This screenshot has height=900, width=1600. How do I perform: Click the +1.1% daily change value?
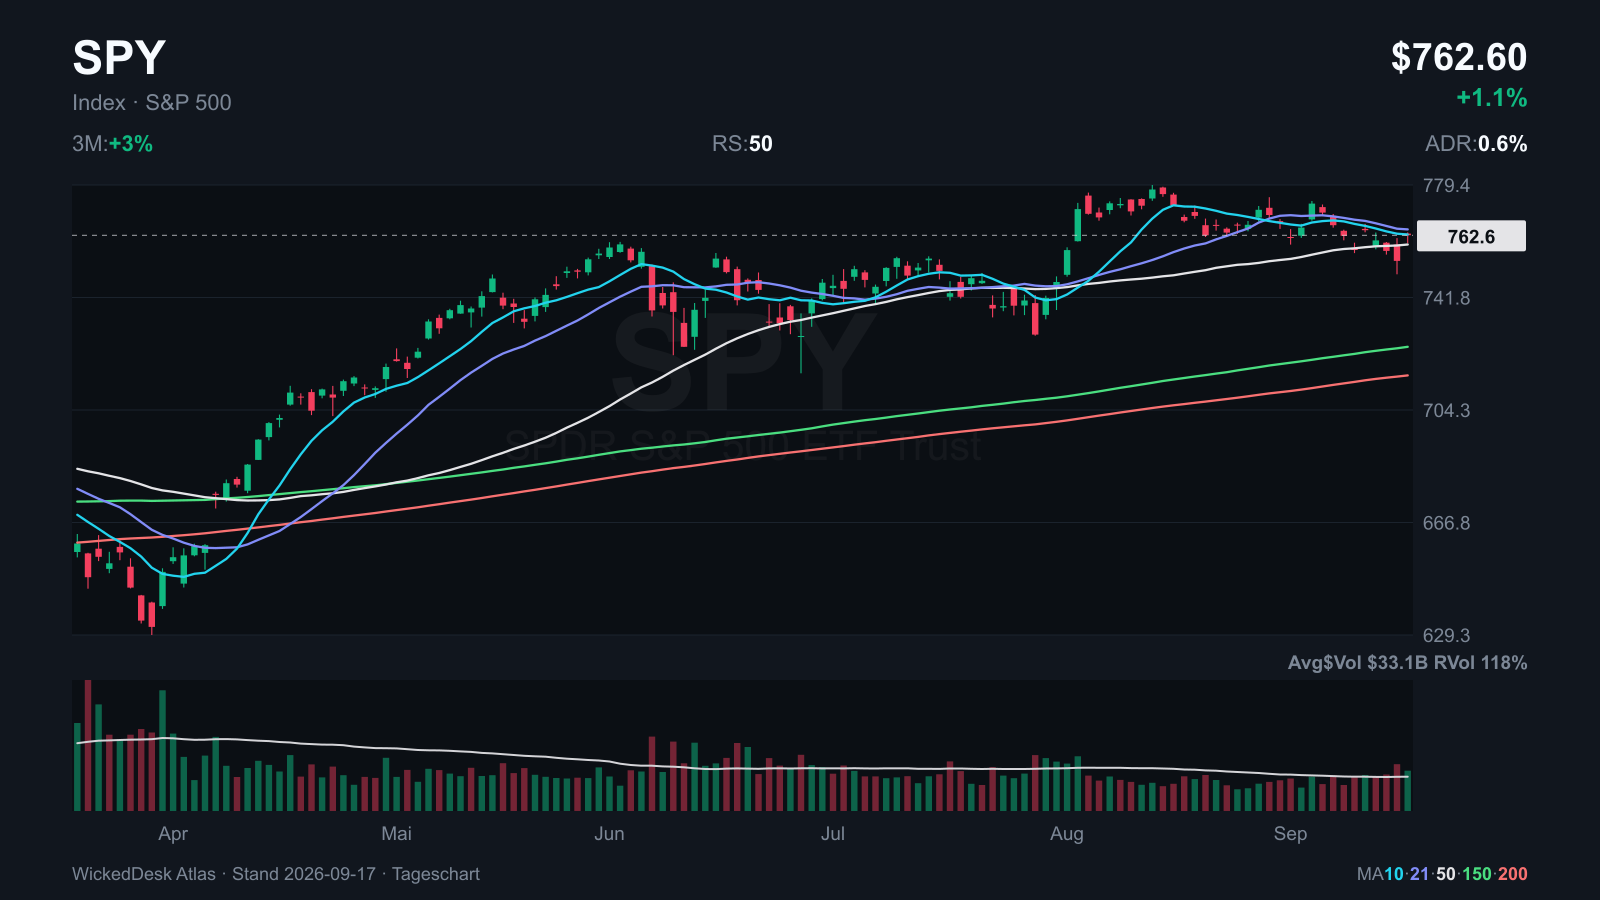(x=1492, y=98)
